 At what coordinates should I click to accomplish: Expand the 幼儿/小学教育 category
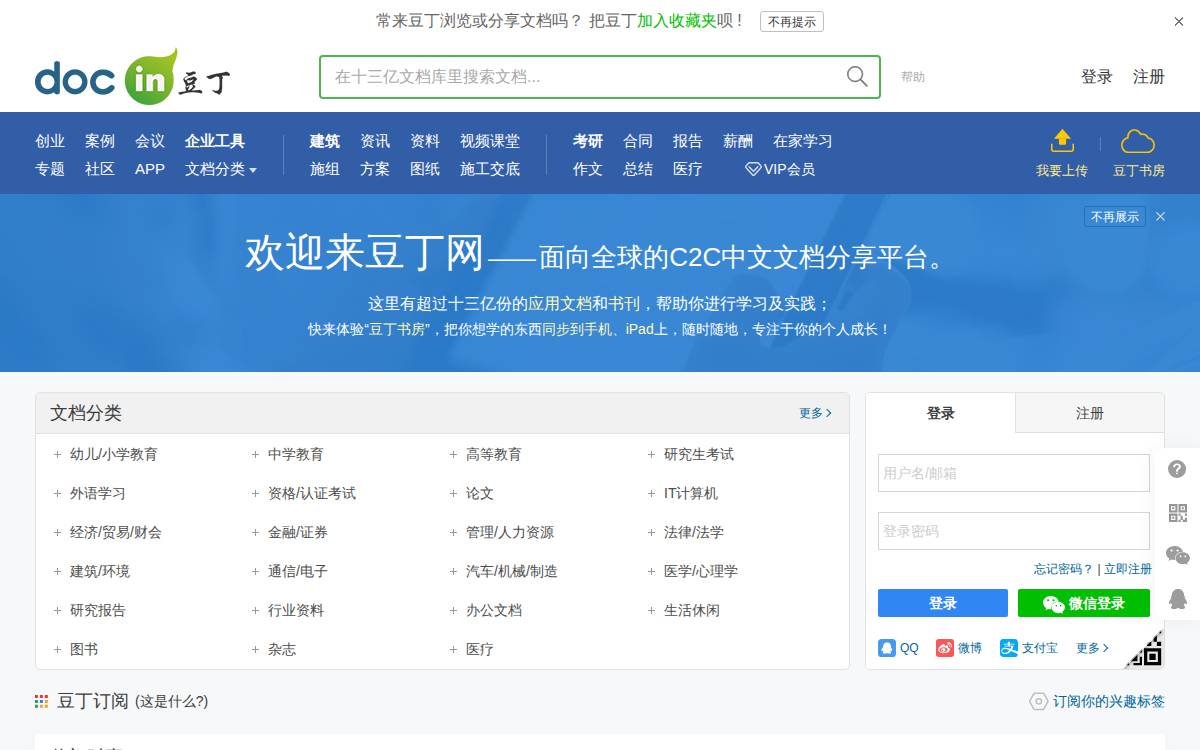(57, 455)
